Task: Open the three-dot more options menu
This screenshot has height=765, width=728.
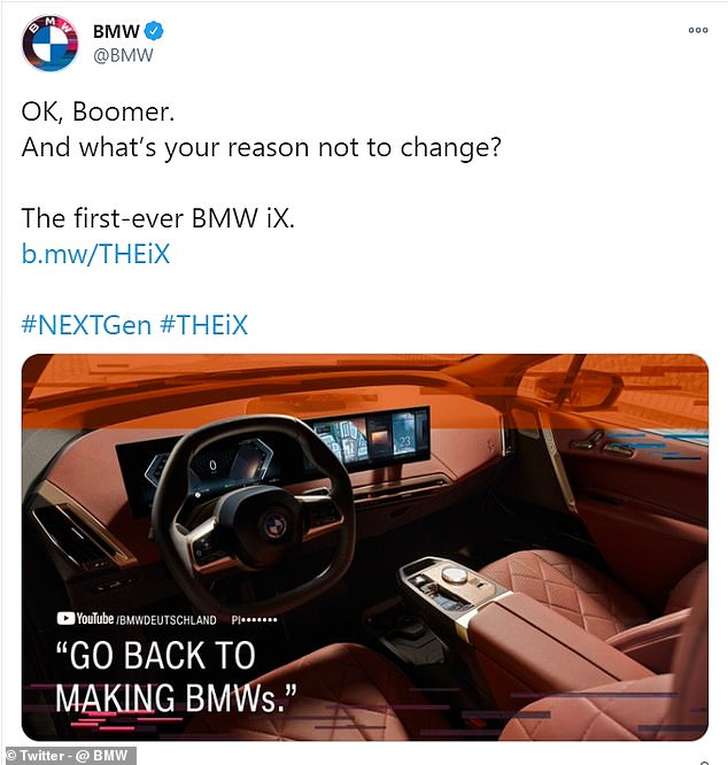Action: click(698, 30)
